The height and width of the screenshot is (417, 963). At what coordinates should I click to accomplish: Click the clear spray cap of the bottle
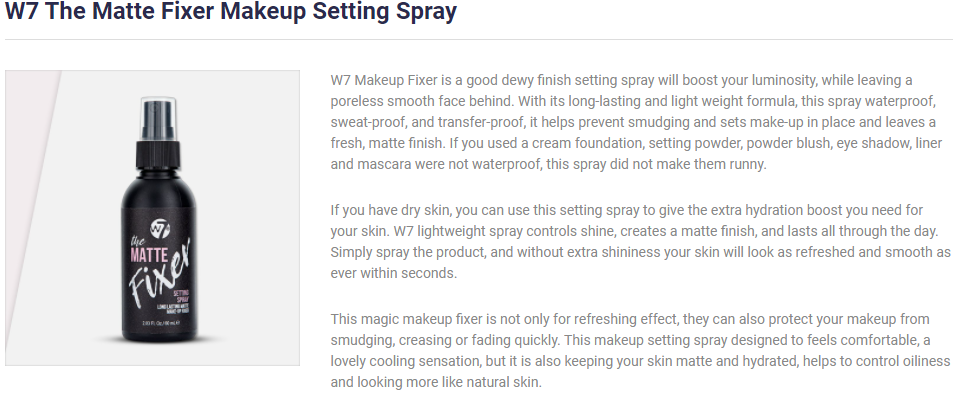click(x=158, y=118)
